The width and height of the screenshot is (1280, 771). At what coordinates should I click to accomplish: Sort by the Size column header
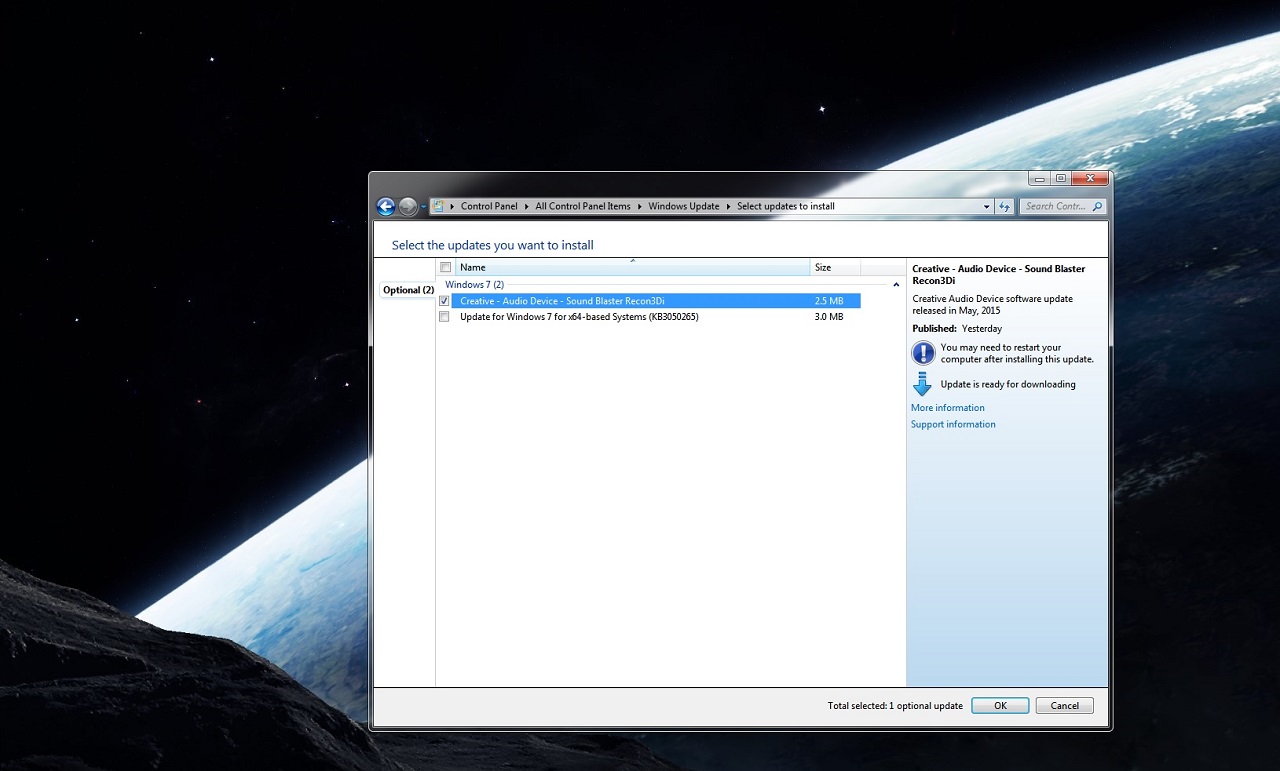[835, 267]
